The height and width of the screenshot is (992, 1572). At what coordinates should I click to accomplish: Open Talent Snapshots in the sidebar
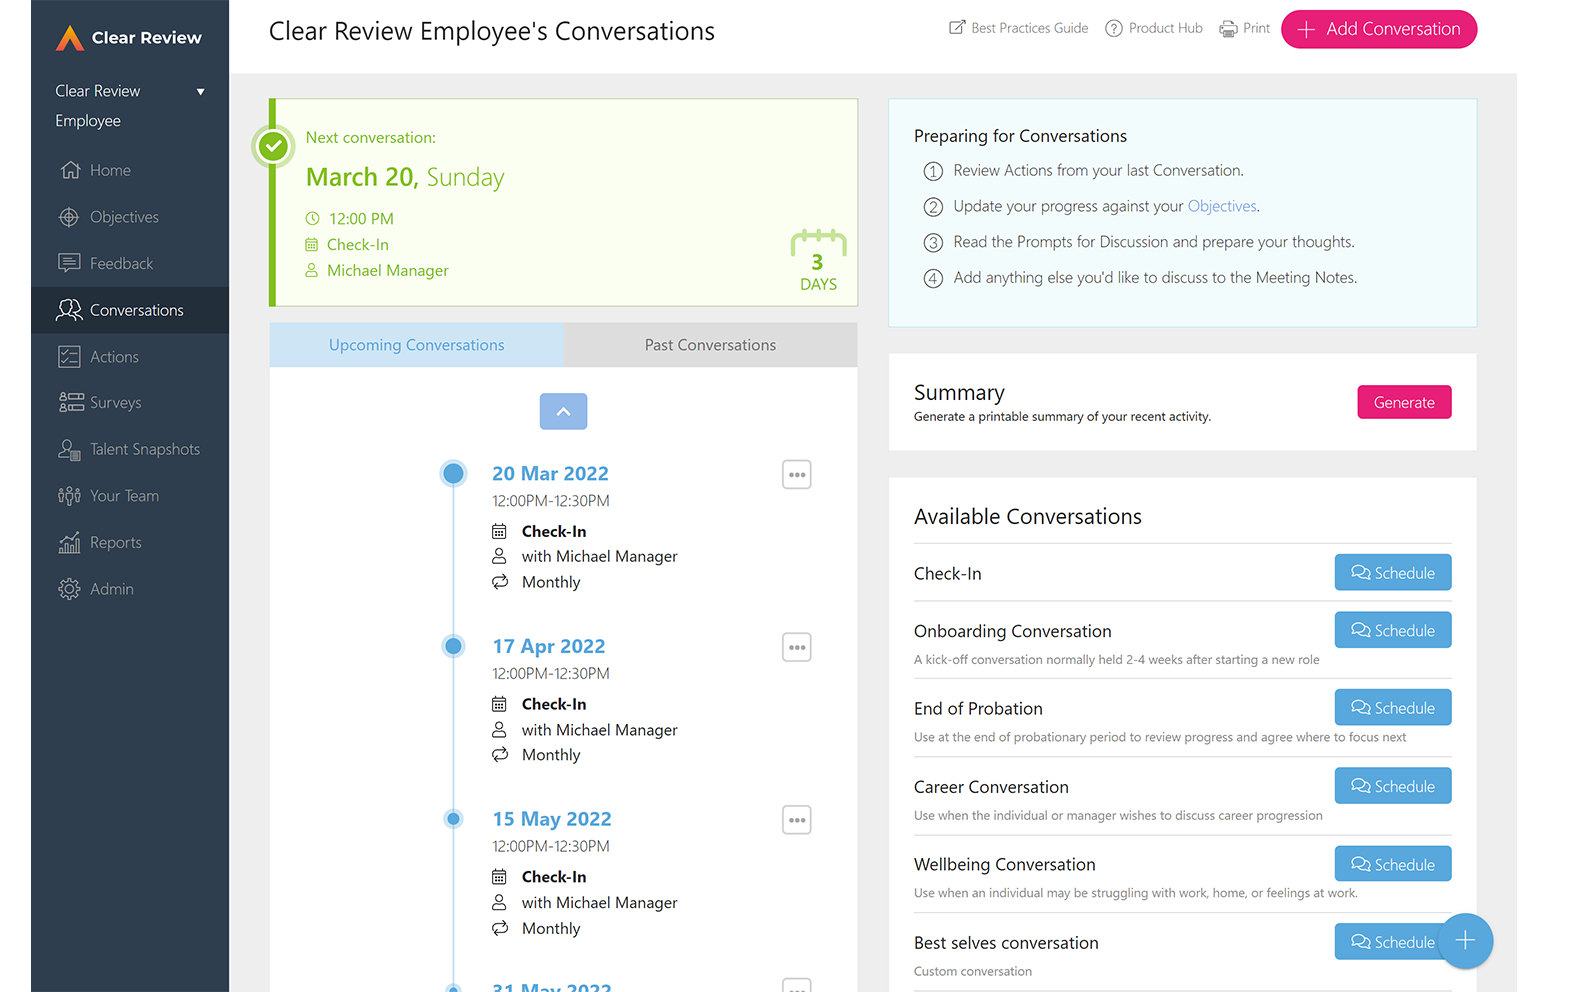coord(130,449)
